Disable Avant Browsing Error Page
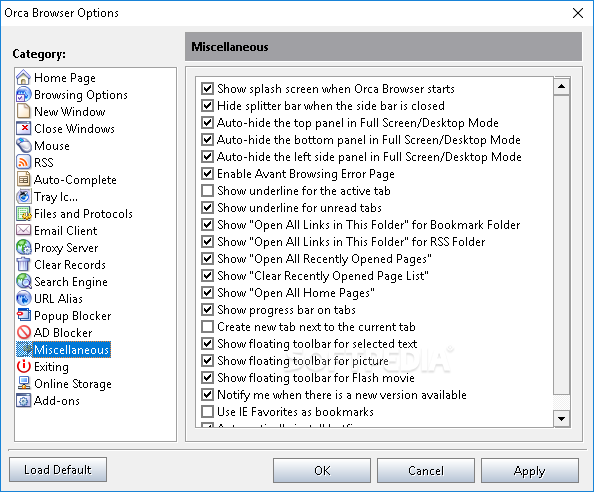The image size is (594, 492). tap(207, 173)
